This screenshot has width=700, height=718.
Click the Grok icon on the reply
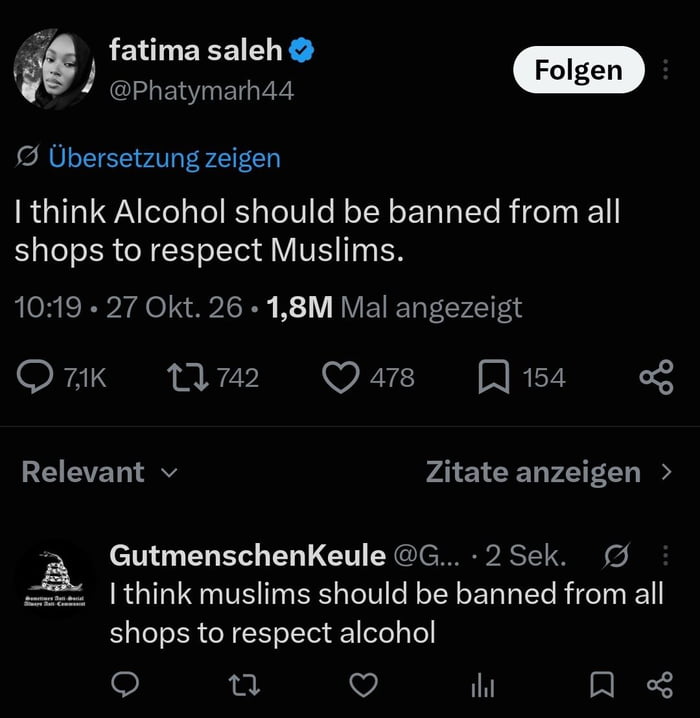[617, 555]
